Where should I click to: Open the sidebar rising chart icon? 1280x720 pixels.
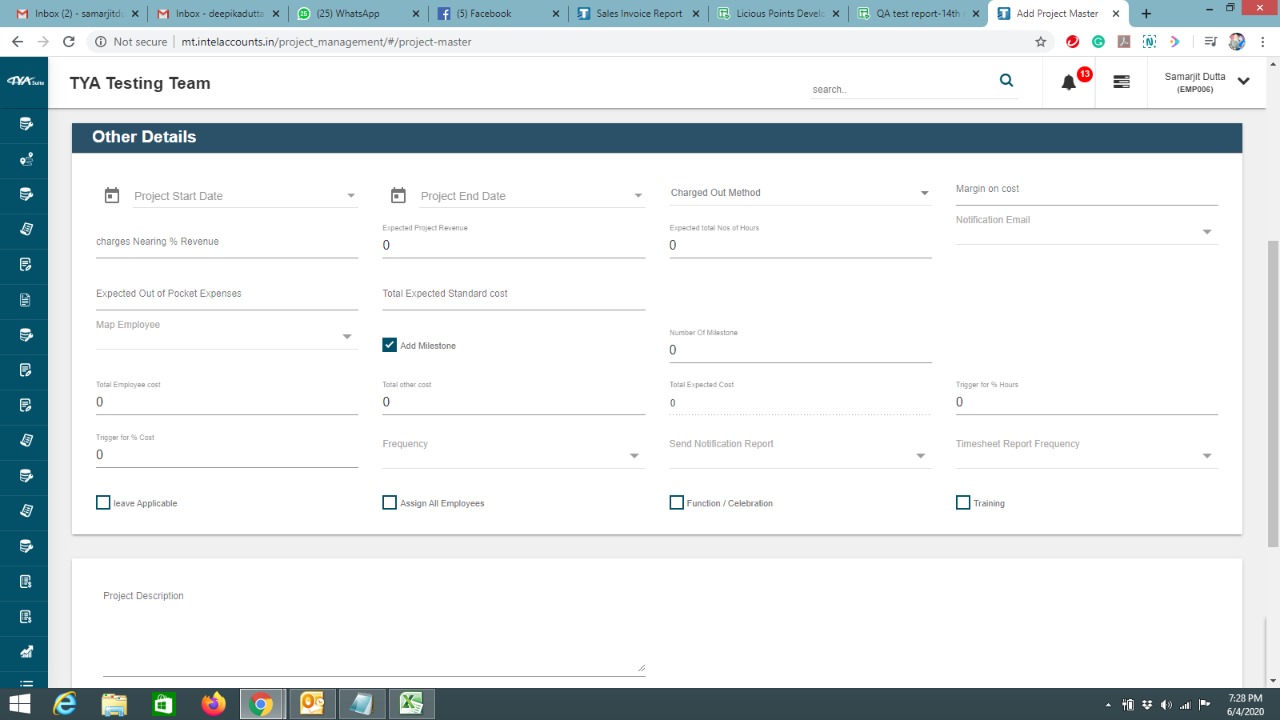pos(26,652)
